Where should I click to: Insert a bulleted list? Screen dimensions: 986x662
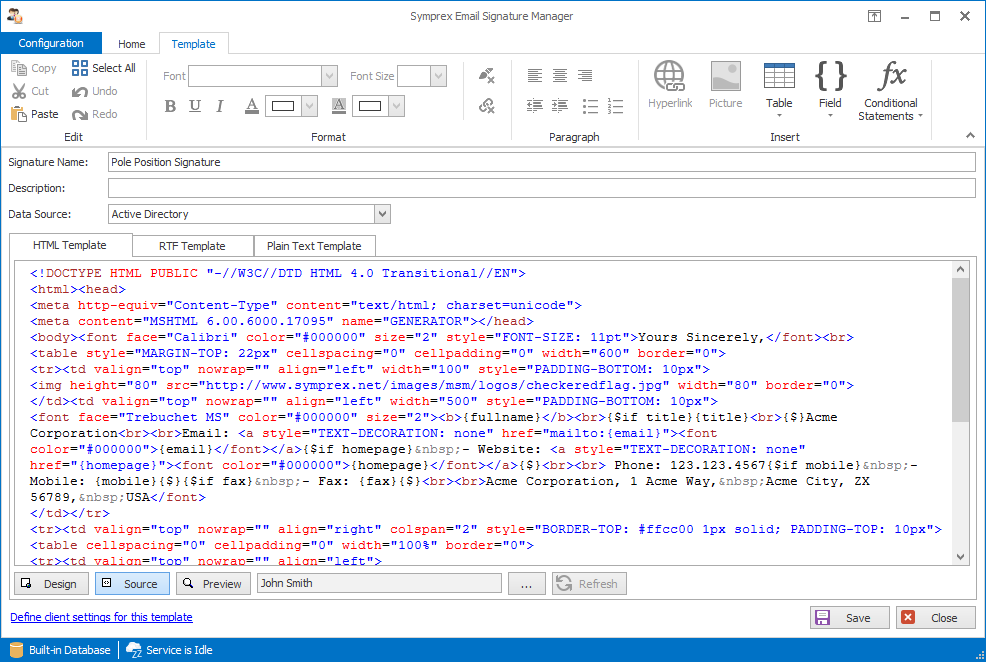[590, 106]
